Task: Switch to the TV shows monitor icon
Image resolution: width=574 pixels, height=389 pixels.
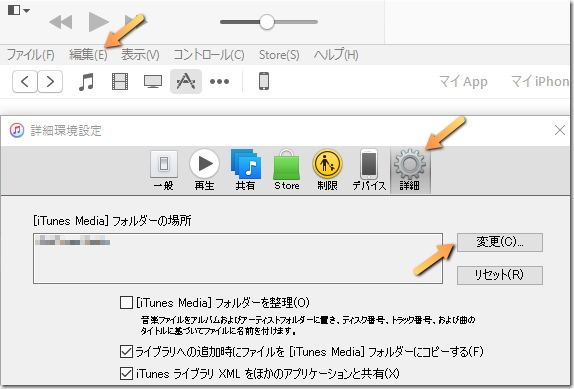Action: (153, 81)
